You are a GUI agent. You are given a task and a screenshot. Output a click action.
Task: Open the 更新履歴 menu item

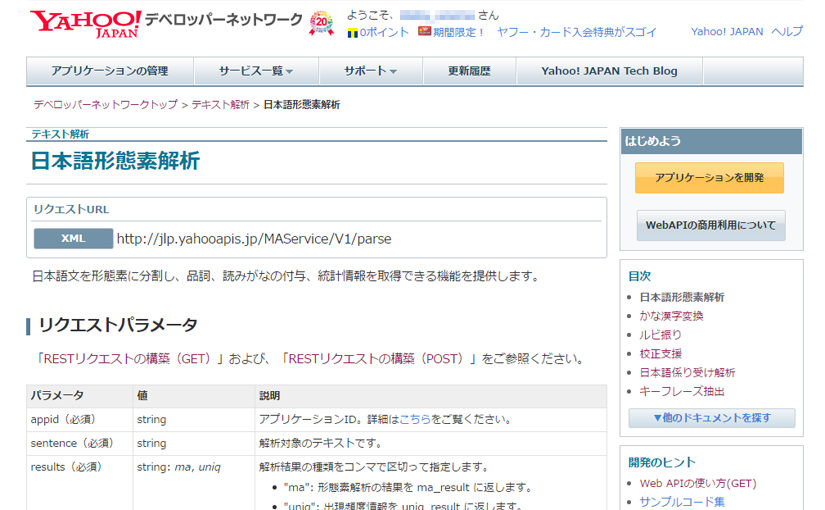469,71
